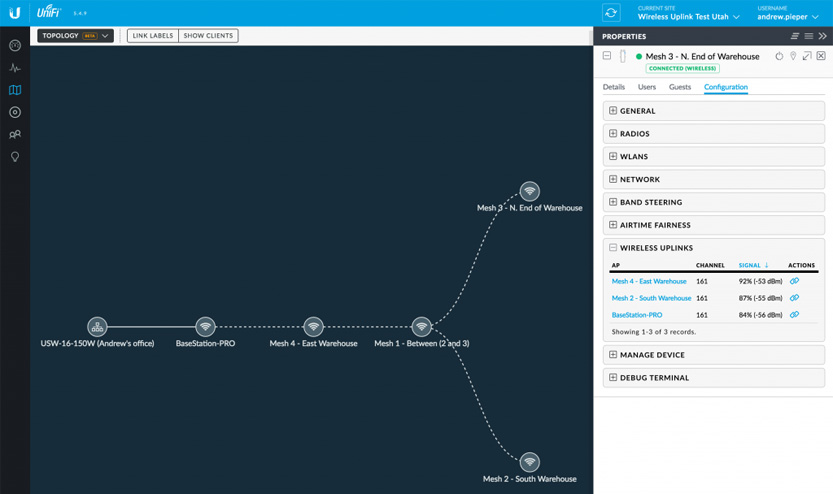This screenshot has height=494, width=833.
Task: Switch properties to staggered-lines view icon
Action: point(795,36)
